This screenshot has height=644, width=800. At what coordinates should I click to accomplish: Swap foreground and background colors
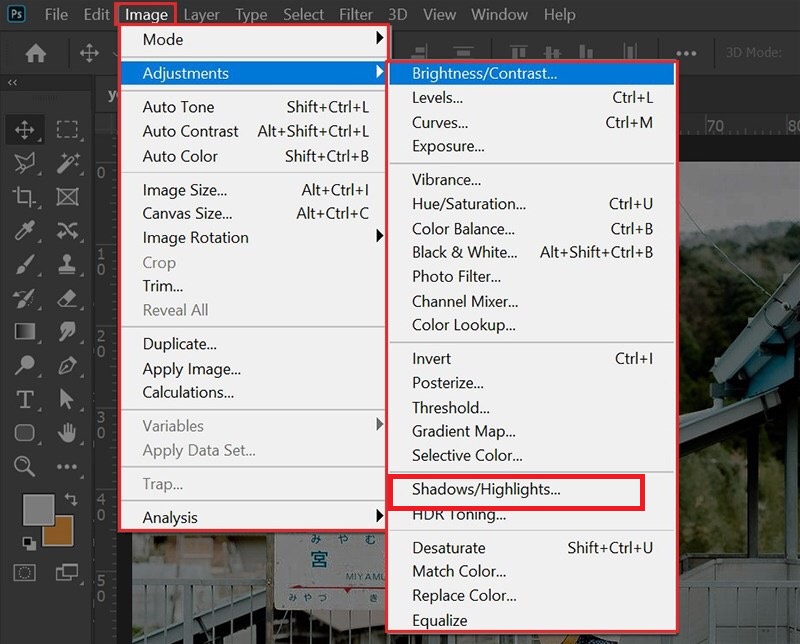coord(71,499)
